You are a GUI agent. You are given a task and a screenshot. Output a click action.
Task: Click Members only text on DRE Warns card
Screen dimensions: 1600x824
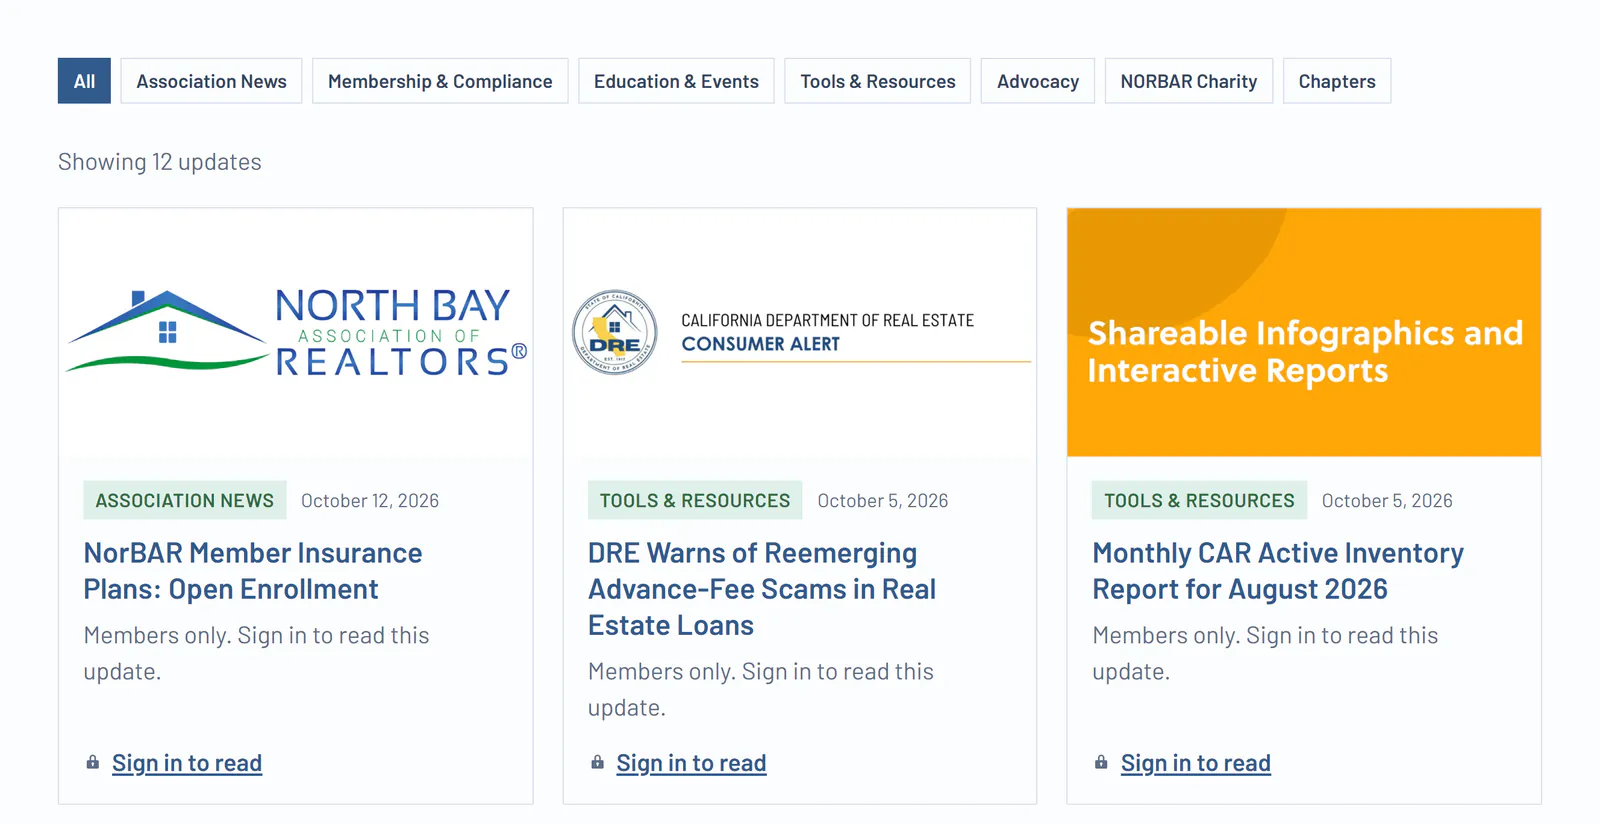(761, 689)
